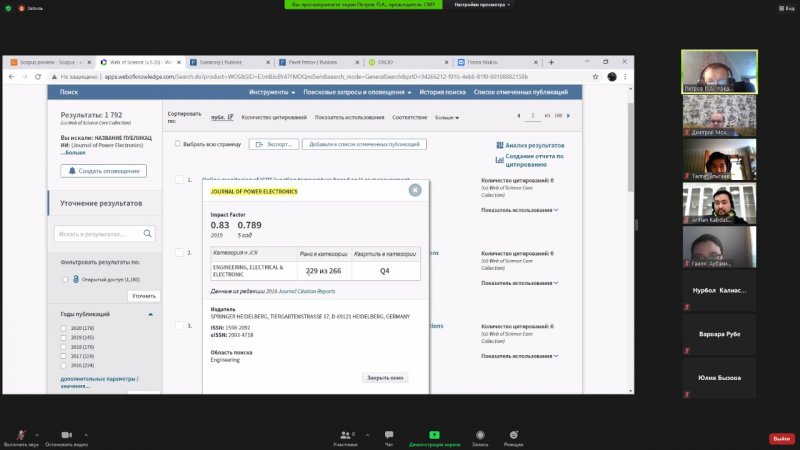The height and width of the screenshot is (450, 800).
Task: Enable the open access filter checkbox
Action: [x=64, y=279]
